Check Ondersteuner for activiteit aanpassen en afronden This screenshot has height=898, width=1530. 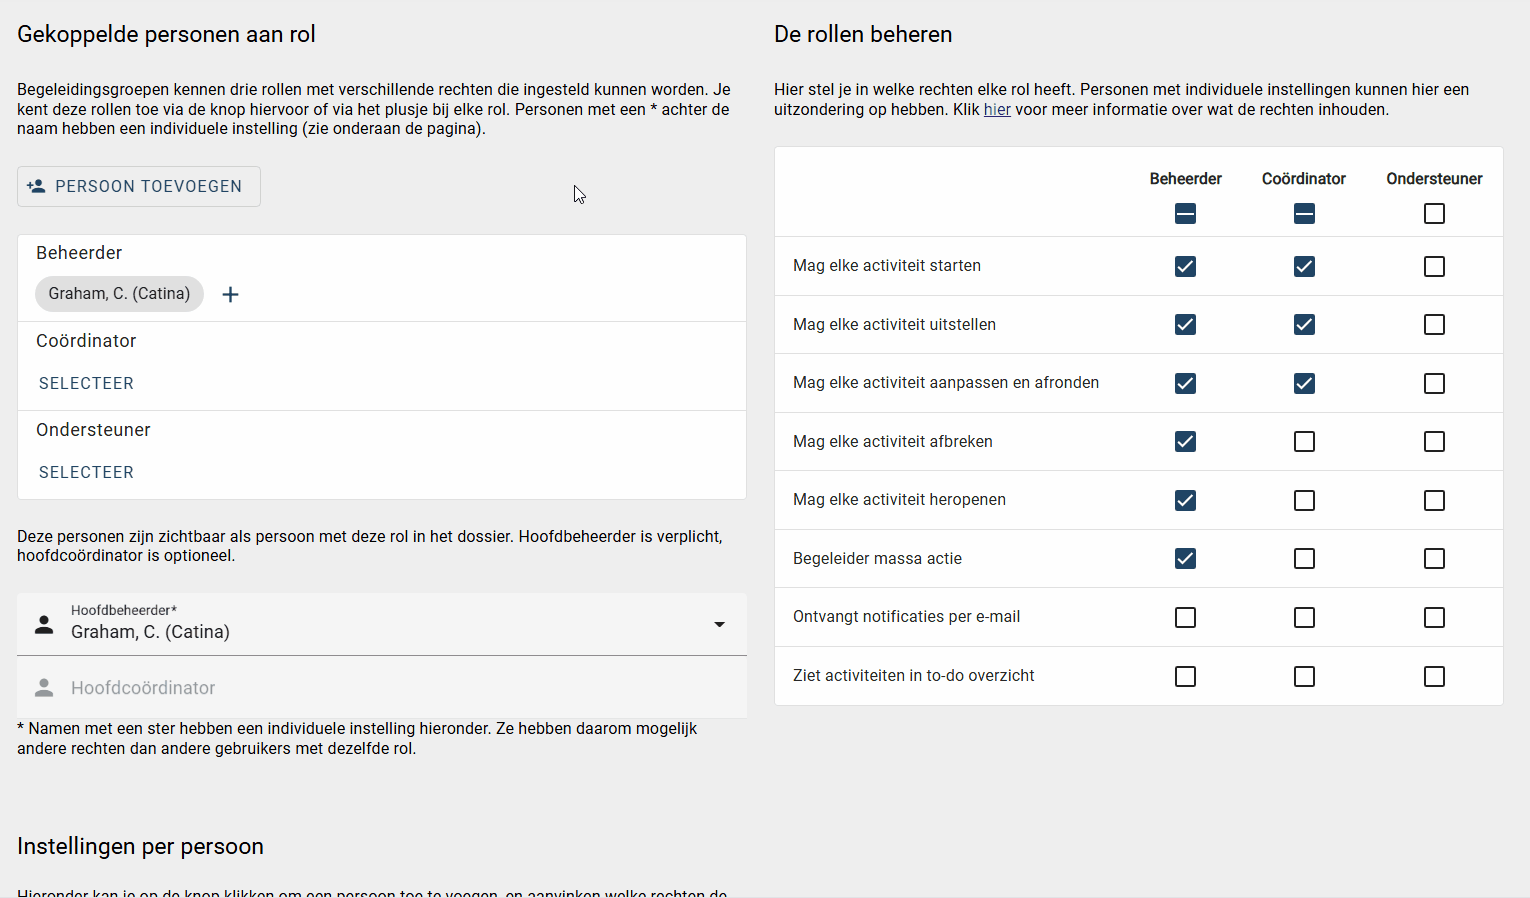click(x=1434, y=384)
